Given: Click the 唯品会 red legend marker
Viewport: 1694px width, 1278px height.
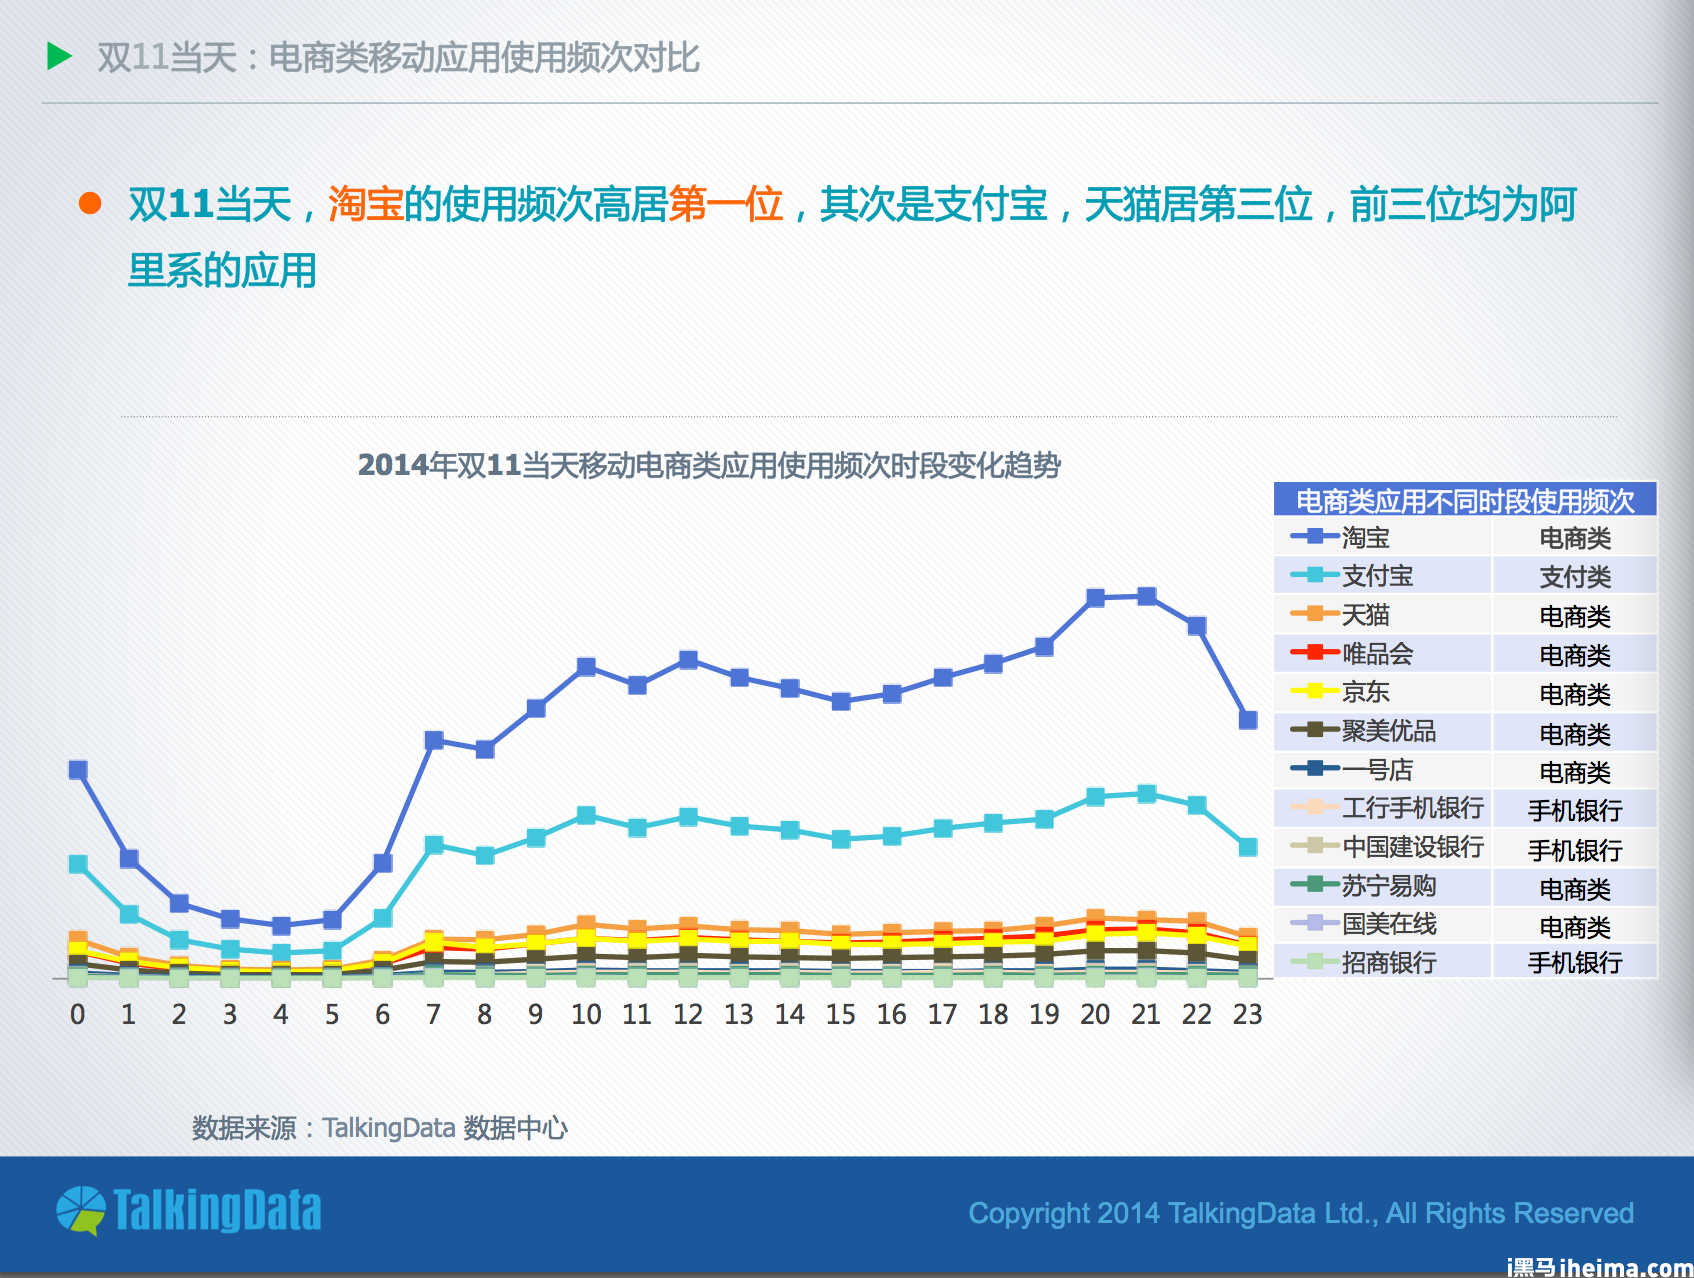Looking at the screenshot, I should click(1315, 653).
